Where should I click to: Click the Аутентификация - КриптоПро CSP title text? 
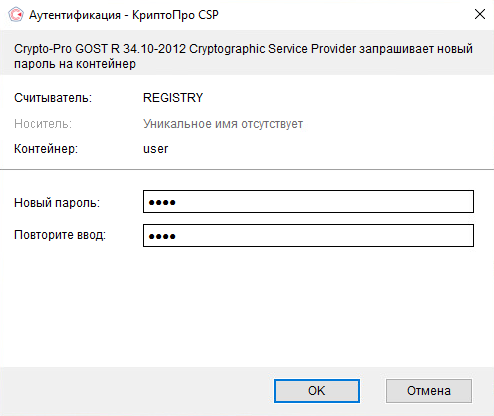[124, 15]
